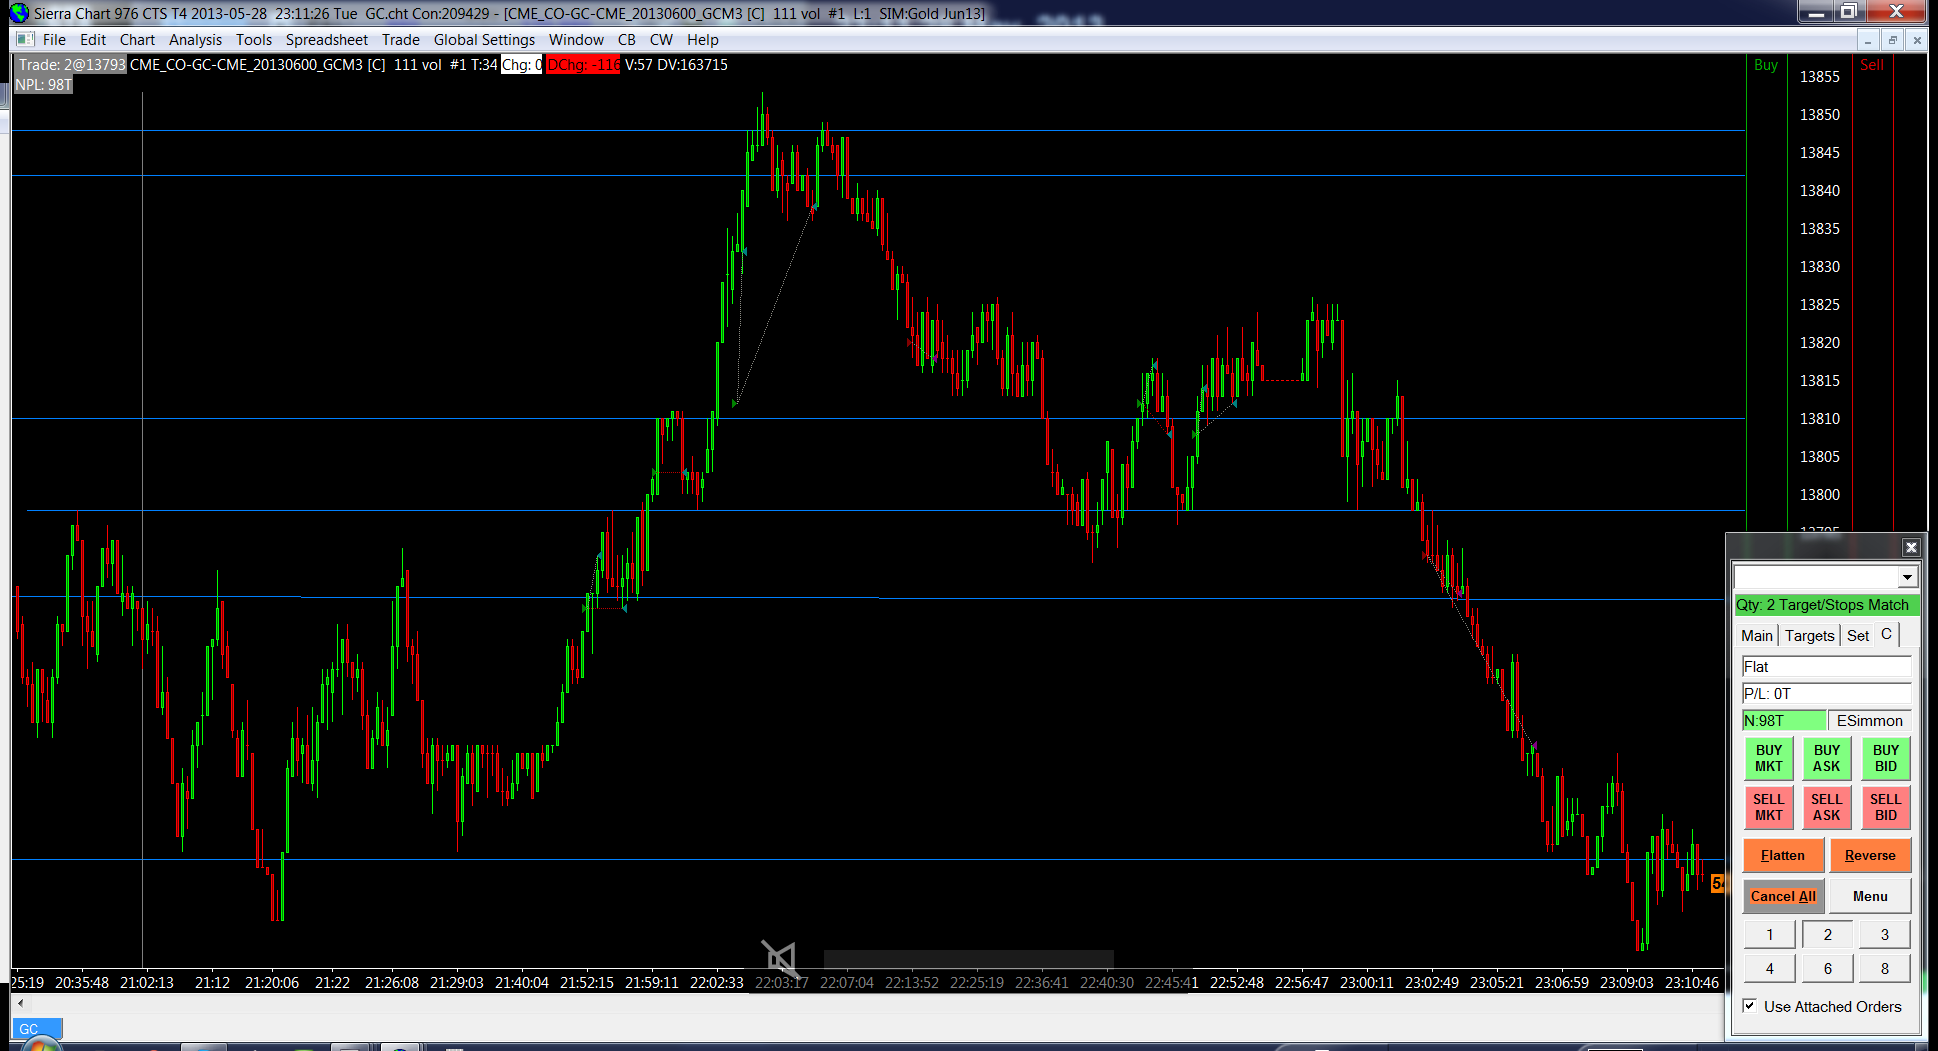Switch to the C tab
1938x1051 pixels.
coord(1886,634)
